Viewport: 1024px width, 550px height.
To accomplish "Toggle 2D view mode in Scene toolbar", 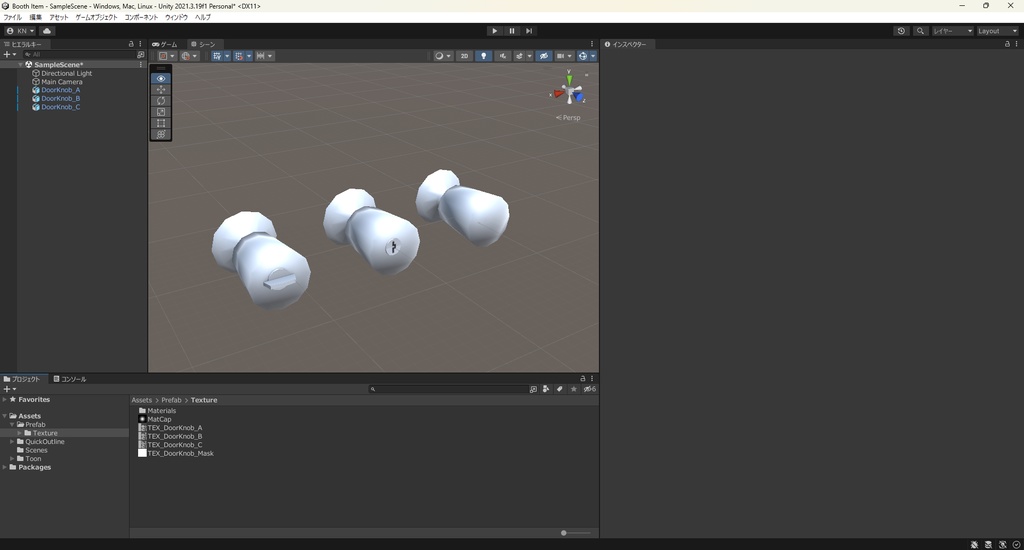I will click(464, 56).
